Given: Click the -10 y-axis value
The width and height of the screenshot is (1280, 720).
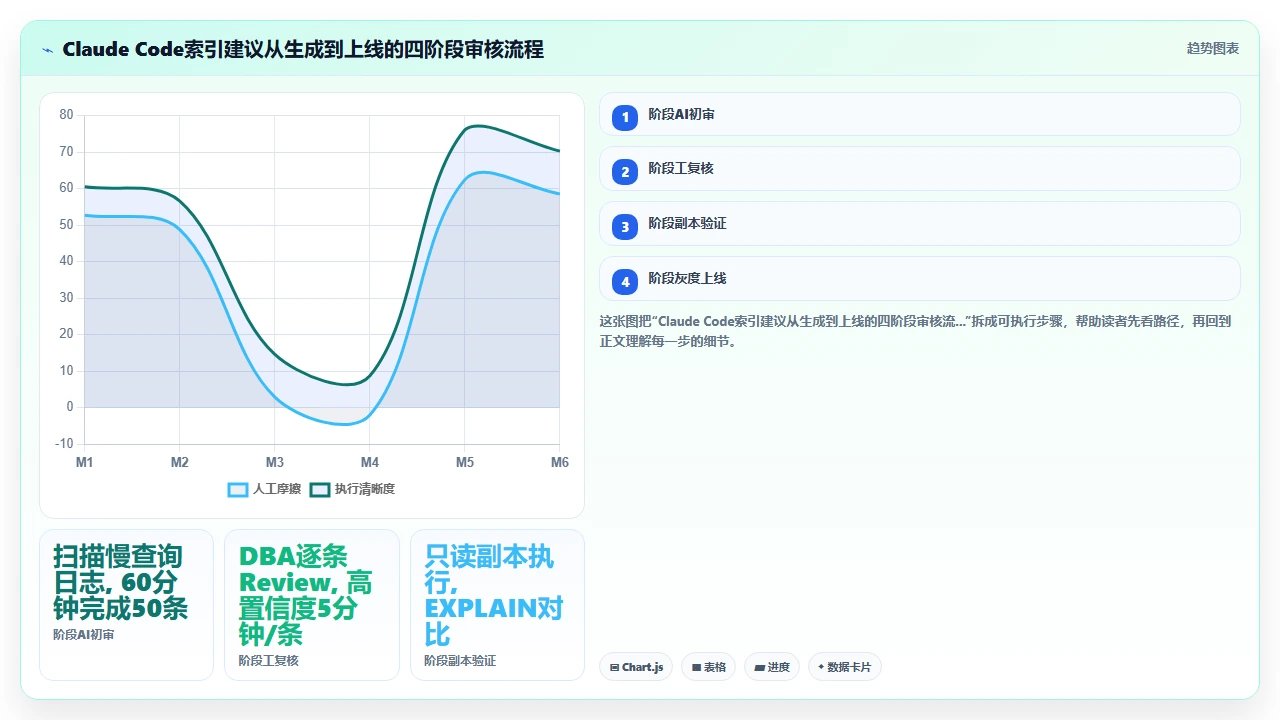Looking at the screenshot, I should tap(64, 444).
